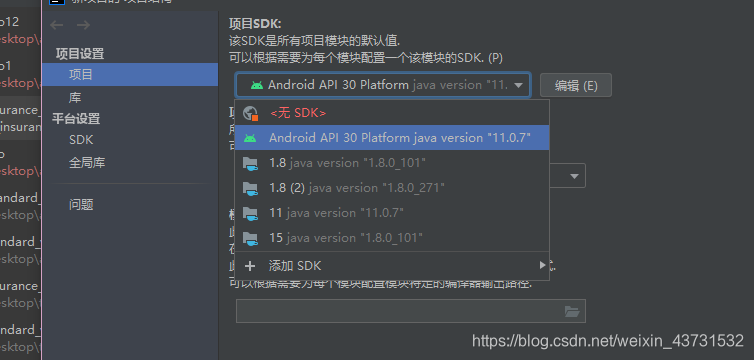This screenshot has width=754, height=360.
Task: Click the folder browse icon in output path field
Action: 572,311
